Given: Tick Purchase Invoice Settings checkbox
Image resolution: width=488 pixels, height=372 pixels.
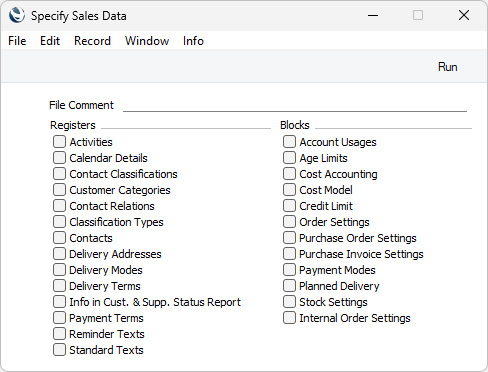Looking at the screenshot, I should (x=289, y=254).
